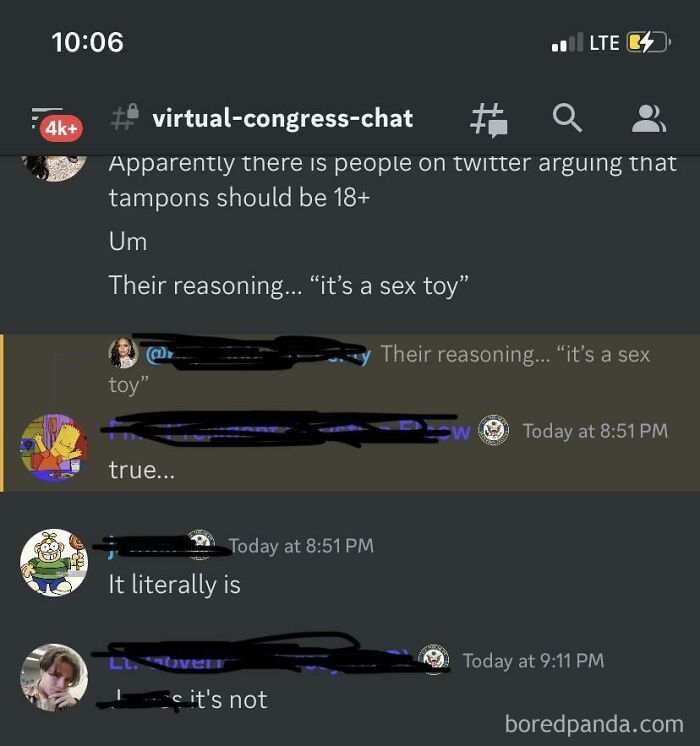Tap the small avatar in reply preview
The image size is (700, 746).
click(123, 353)
